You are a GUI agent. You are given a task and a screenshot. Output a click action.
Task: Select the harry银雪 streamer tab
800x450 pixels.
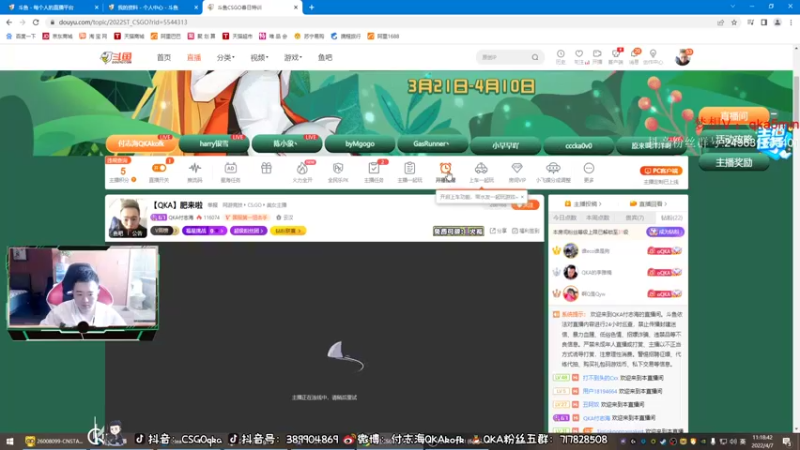coord(214,144)
